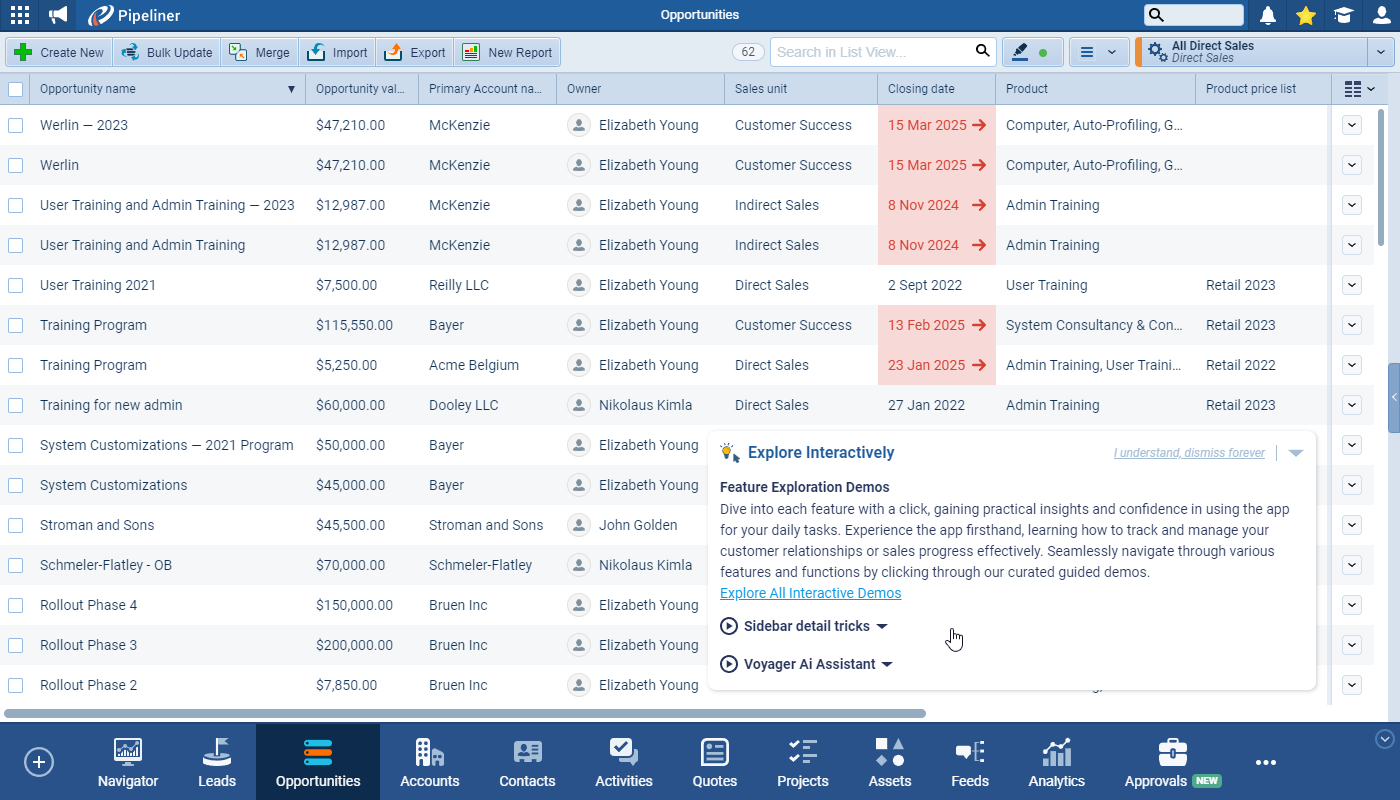Click the favorites star icon
This screenshot has width=1400, height=800.
point(1305,15)
